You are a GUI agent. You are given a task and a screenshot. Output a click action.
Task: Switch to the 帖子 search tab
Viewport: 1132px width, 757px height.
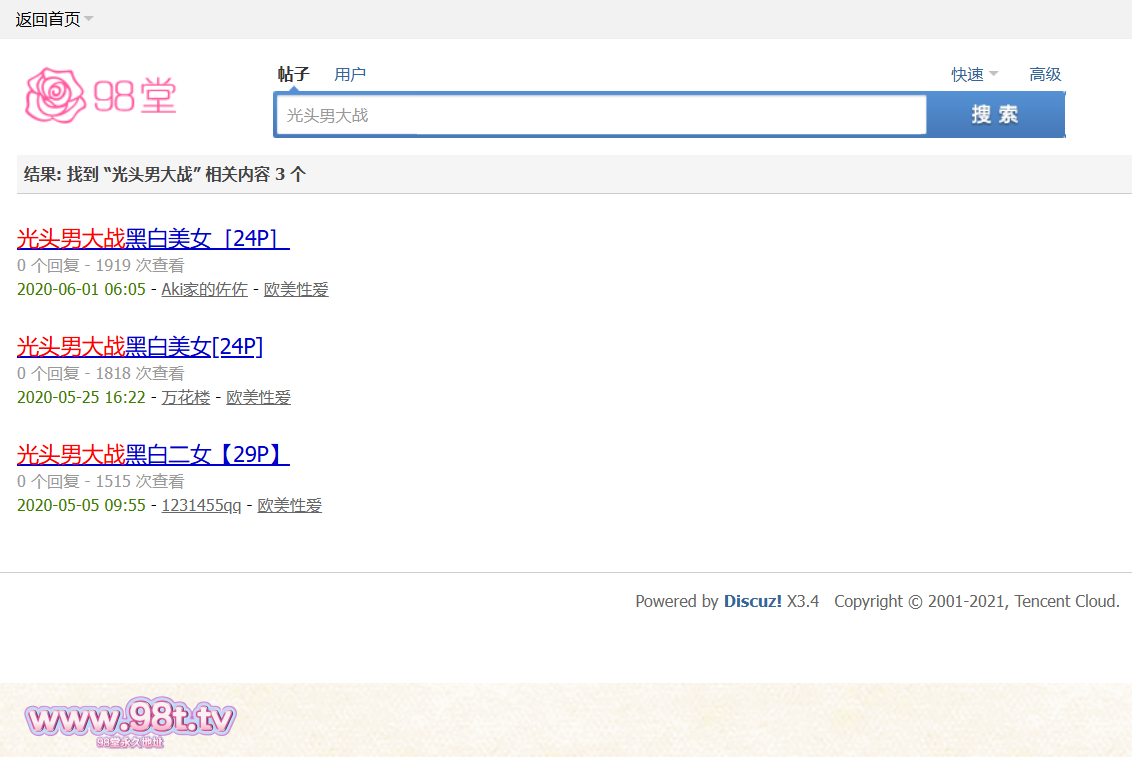[x=293, y=74]
